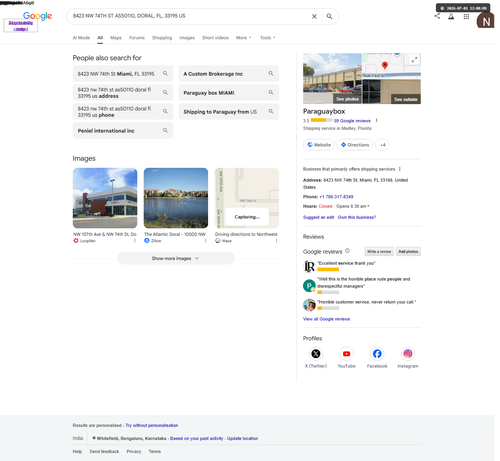Click the Website button for Paraguaybox

319,145
